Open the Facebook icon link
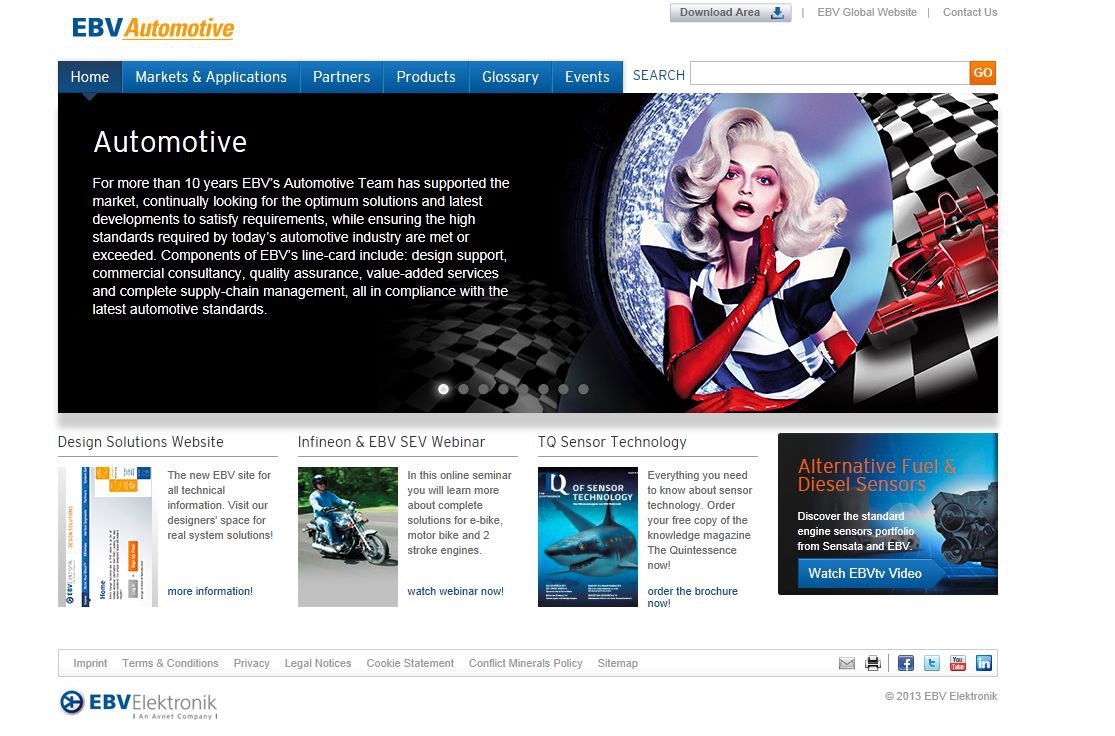This screenshot has width=1115, height=736. click(x=906, y=663)
